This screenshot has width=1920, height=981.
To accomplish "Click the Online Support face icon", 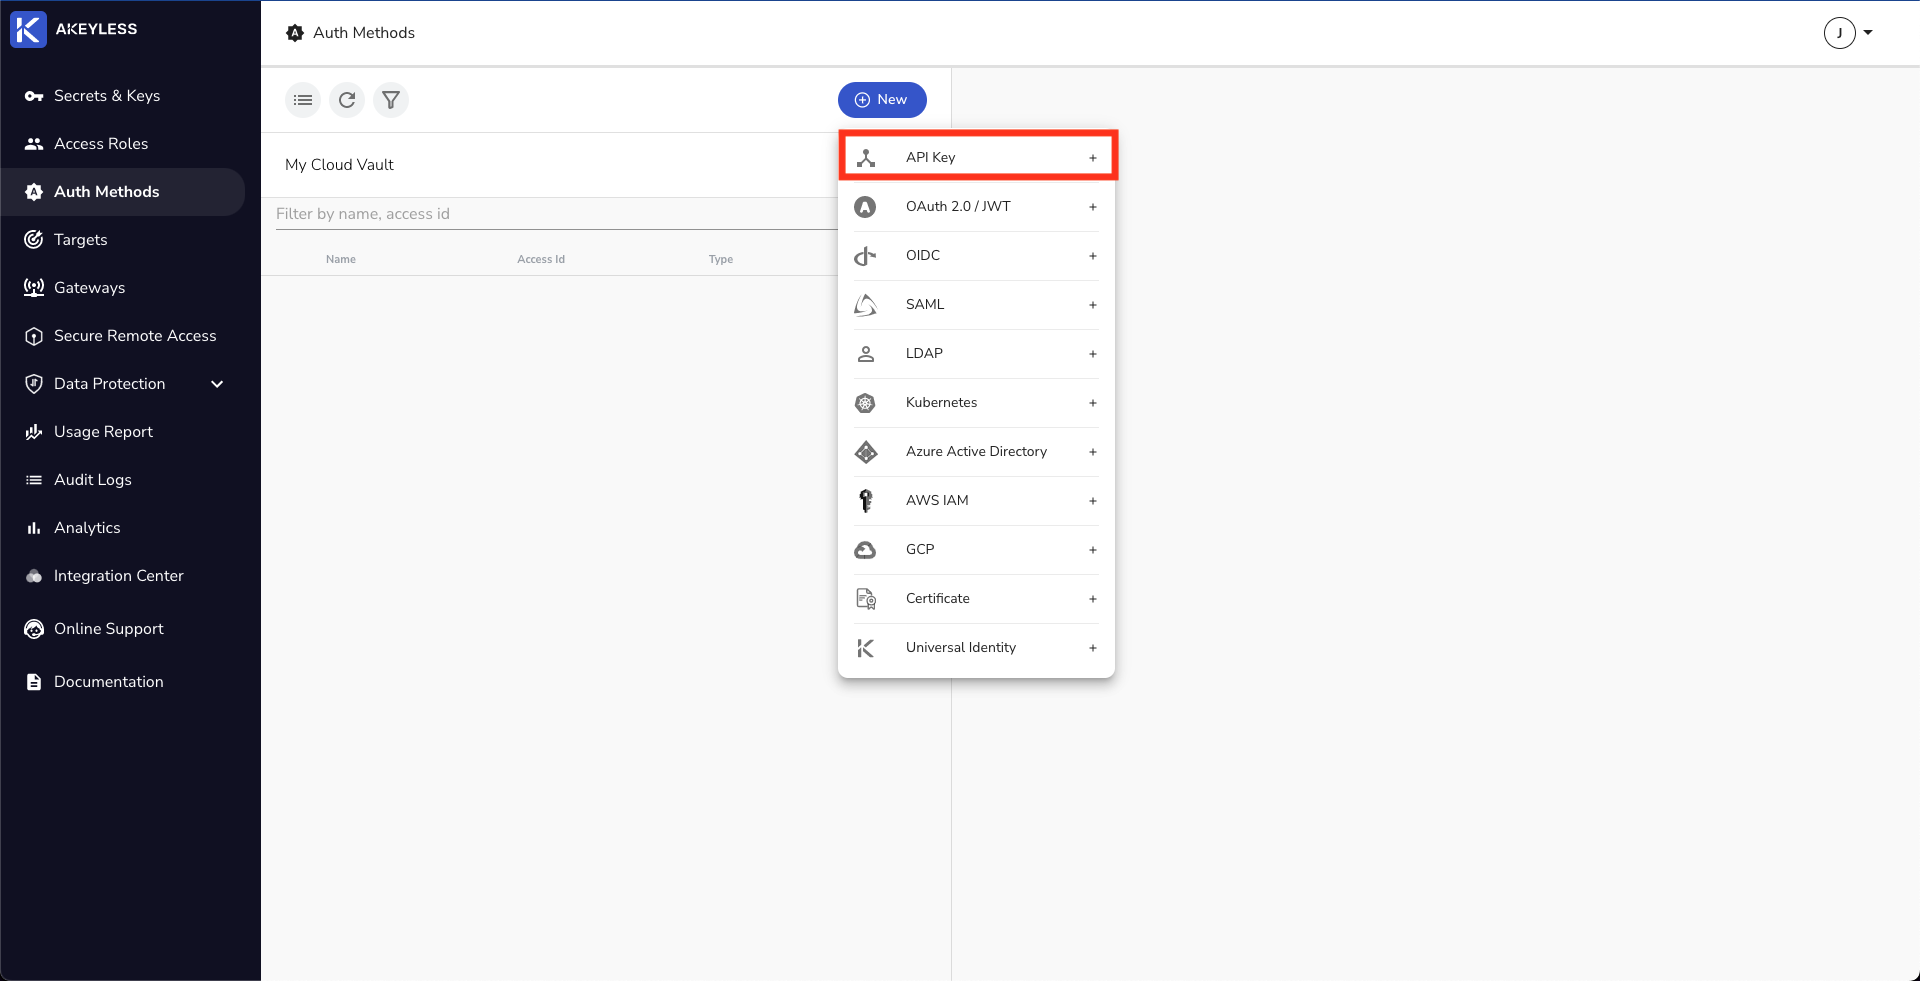I will (x=34, y=629).
